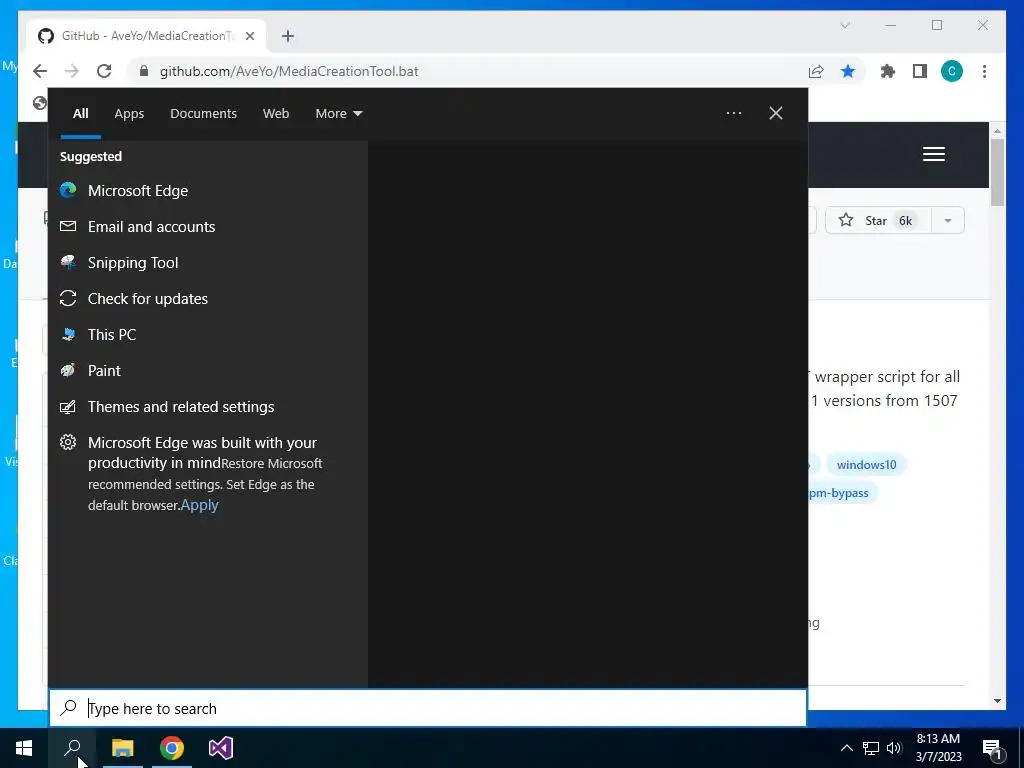1024x768 pixels.
Task: Open a new Chrome tab
Action: [x=288, y=36]
